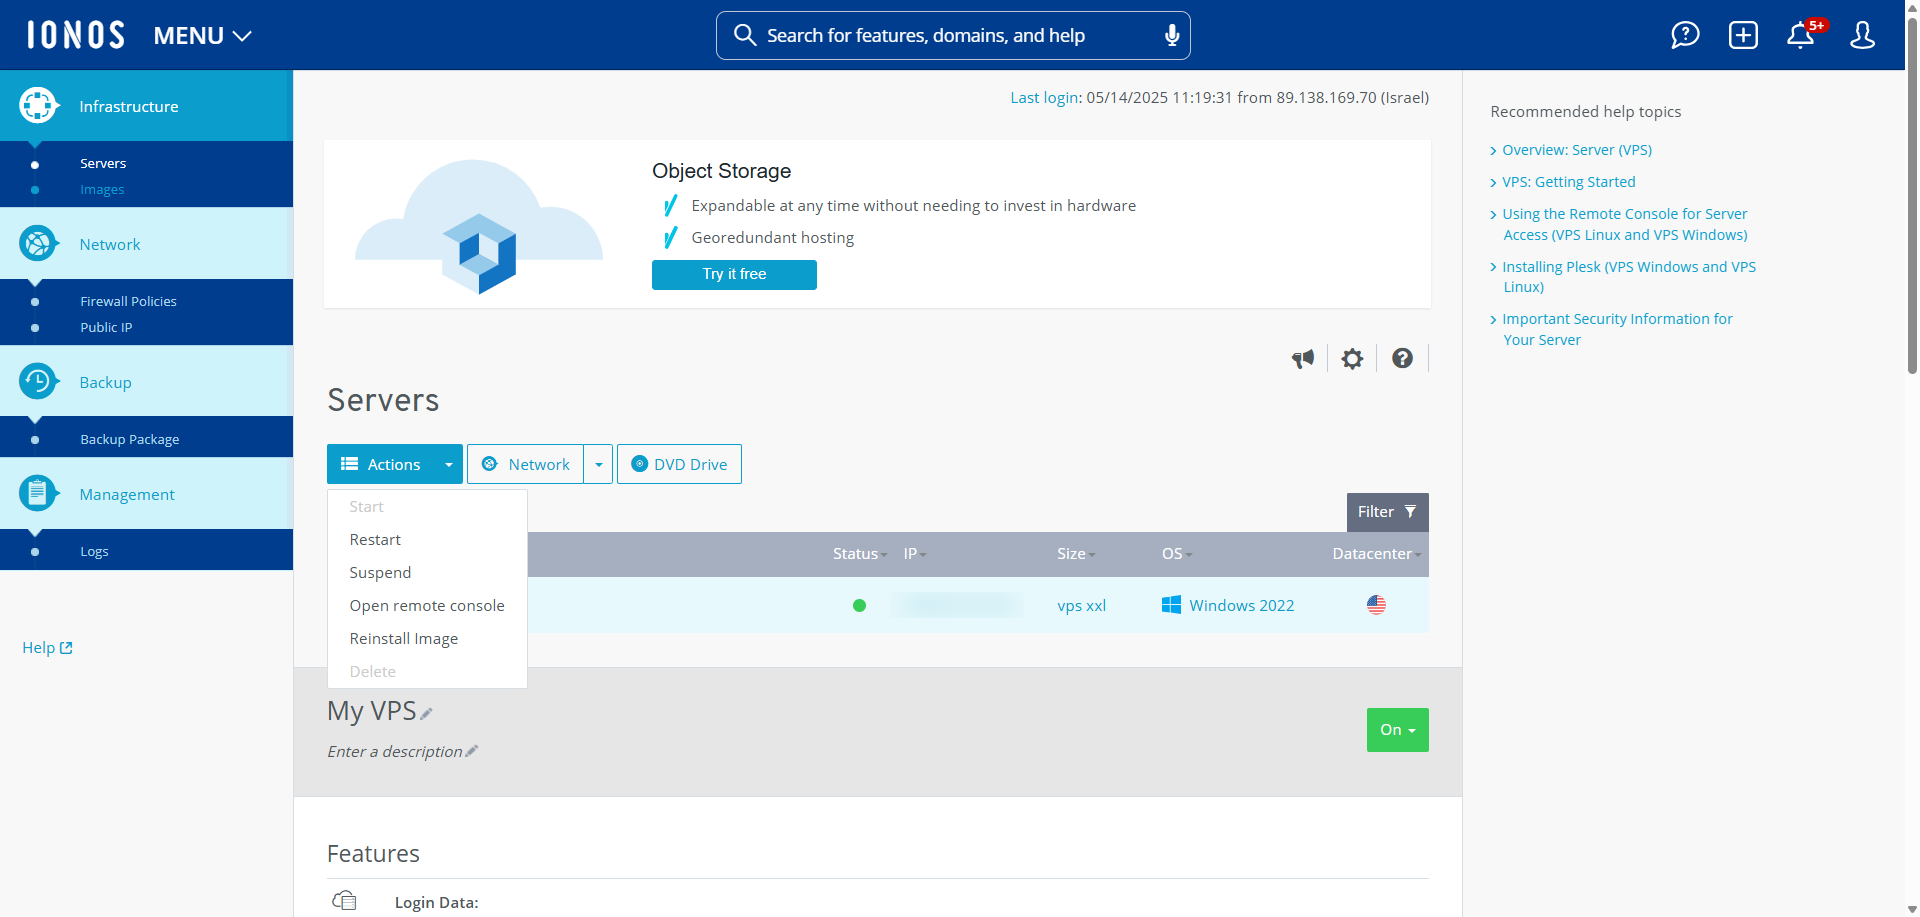
Task: Sort by the Status column header
Action: (x=859, y=553)
